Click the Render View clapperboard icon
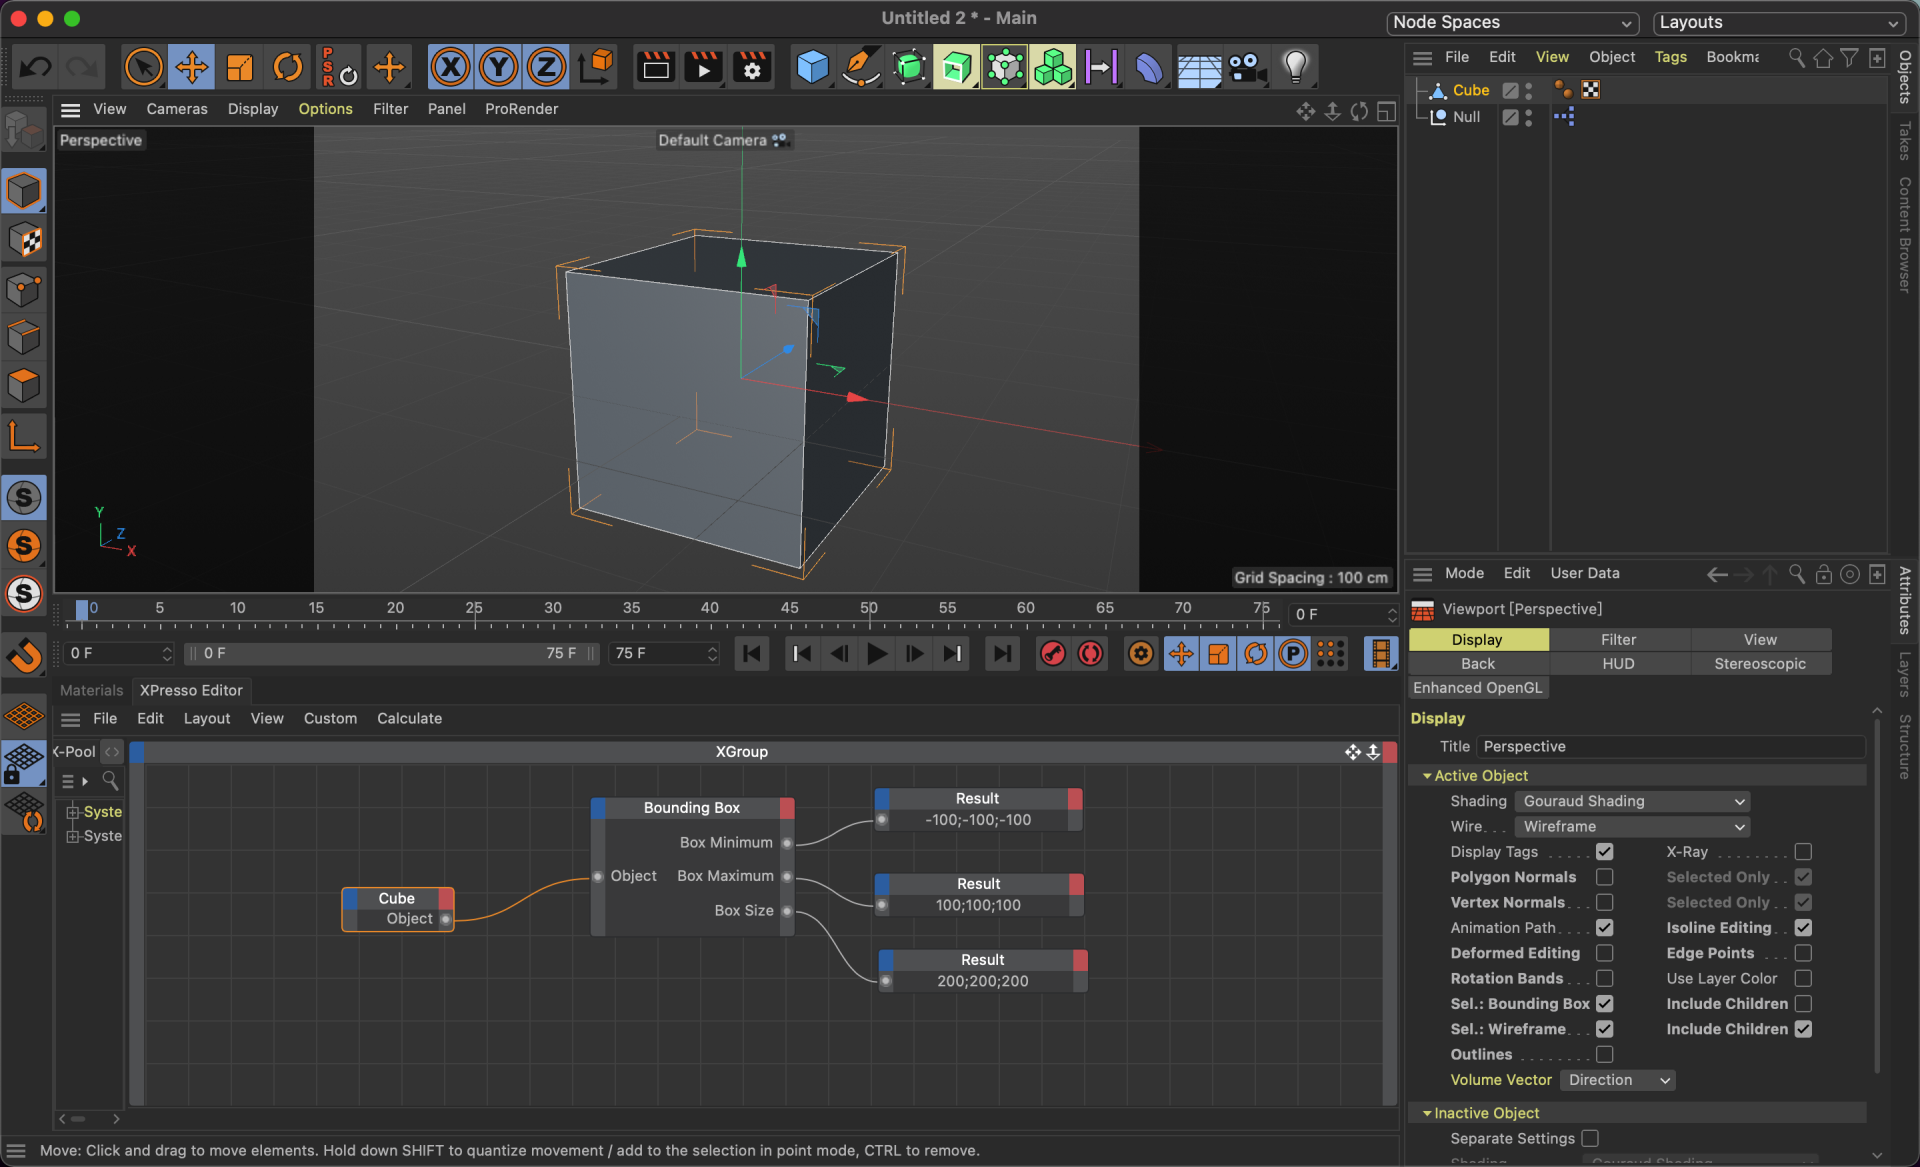 [656, 68]
